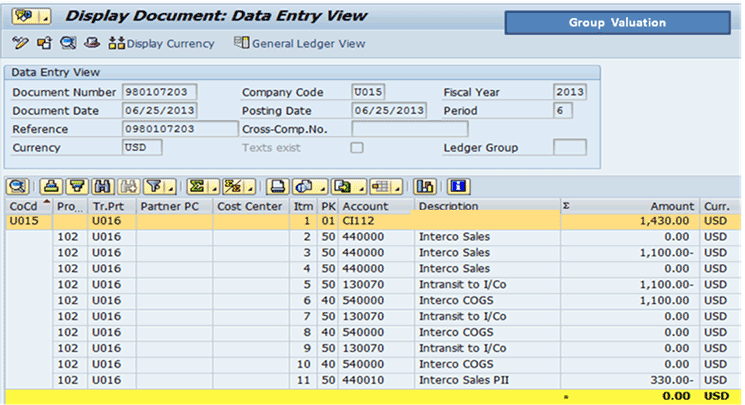Click the blue Information icon
The image size is (745, 405).
coord(459,186)
